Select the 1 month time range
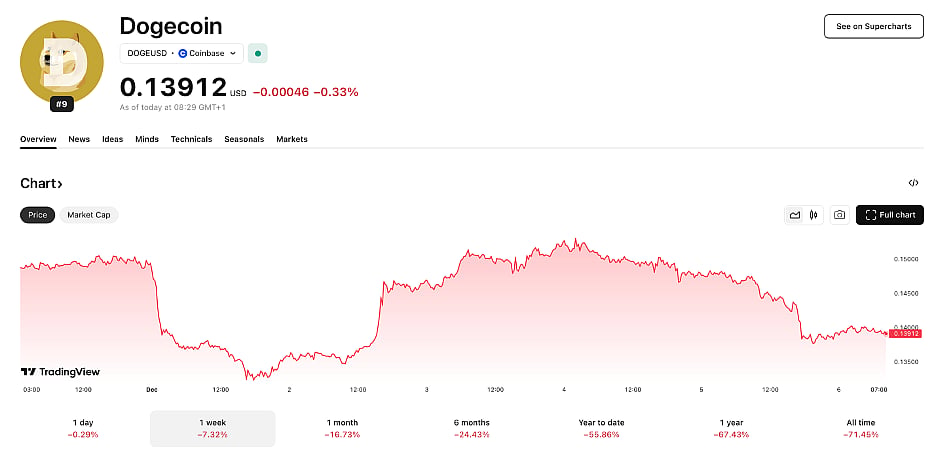 [342, 428]
